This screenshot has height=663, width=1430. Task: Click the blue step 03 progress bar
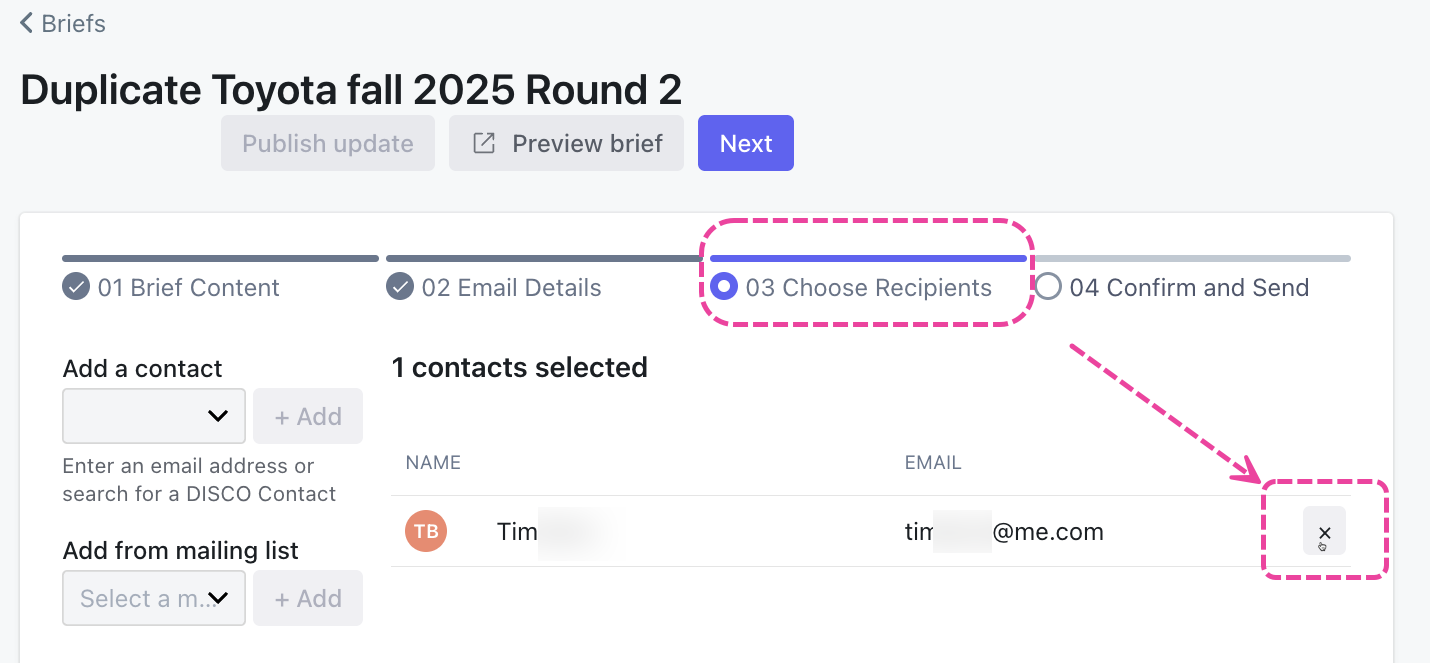click(868, 258)
